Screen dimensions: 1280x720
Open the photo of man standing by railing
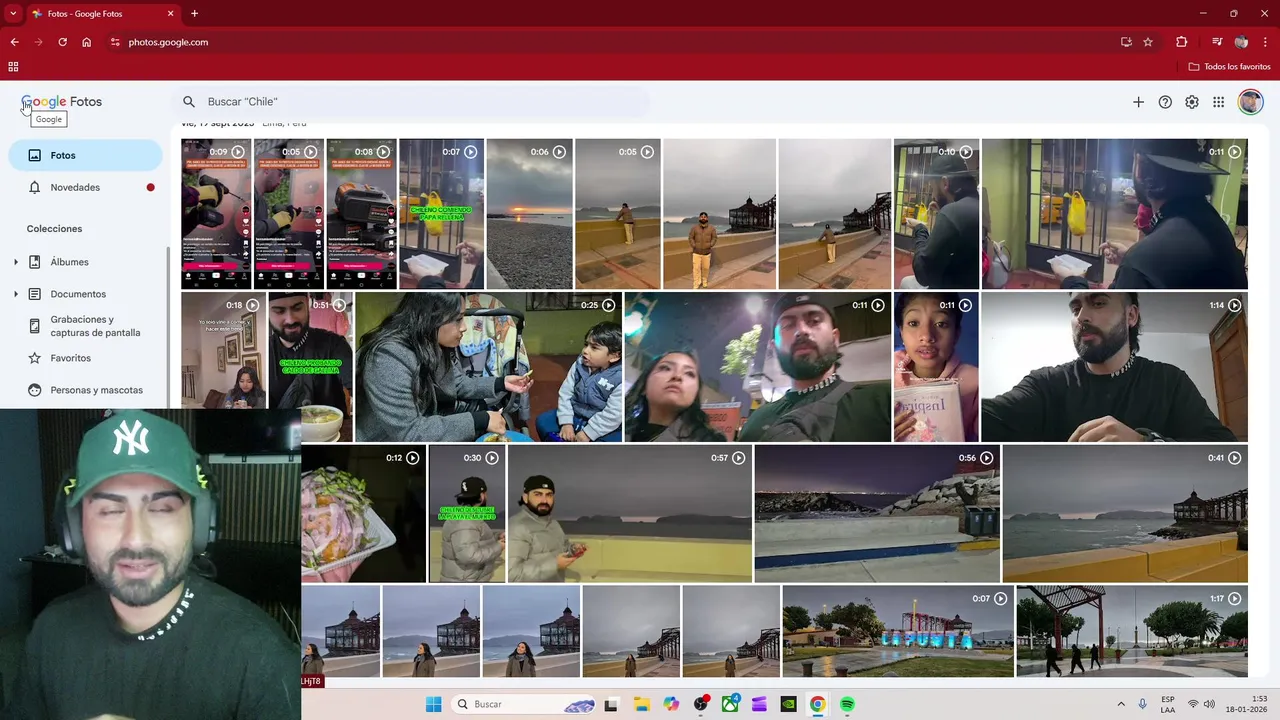click(719, 214)
